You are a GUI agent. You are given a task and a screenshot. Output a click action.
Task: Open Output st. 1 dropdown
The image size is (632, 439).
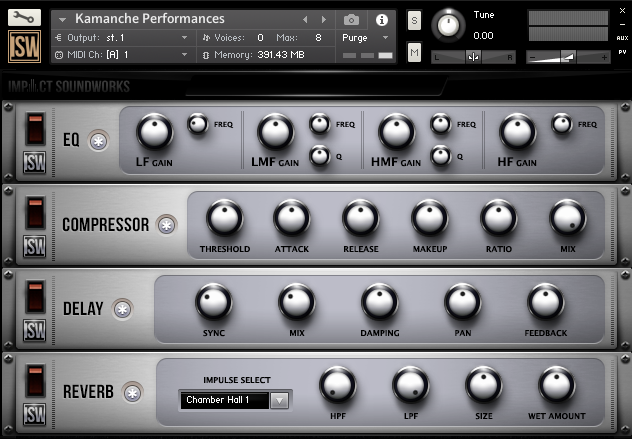pyautogui.click(x=184, y=38)
